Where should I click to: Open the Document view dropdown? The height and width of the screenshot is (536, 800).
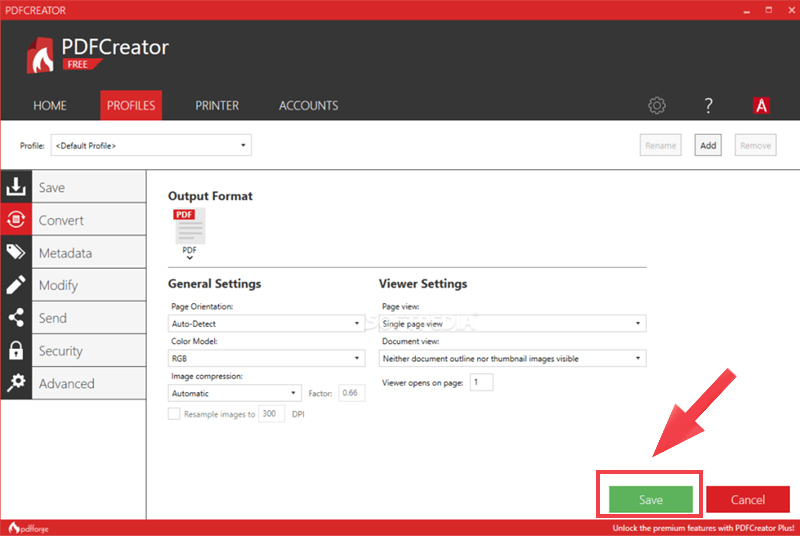pyautogui.click(x=512, y=358)
